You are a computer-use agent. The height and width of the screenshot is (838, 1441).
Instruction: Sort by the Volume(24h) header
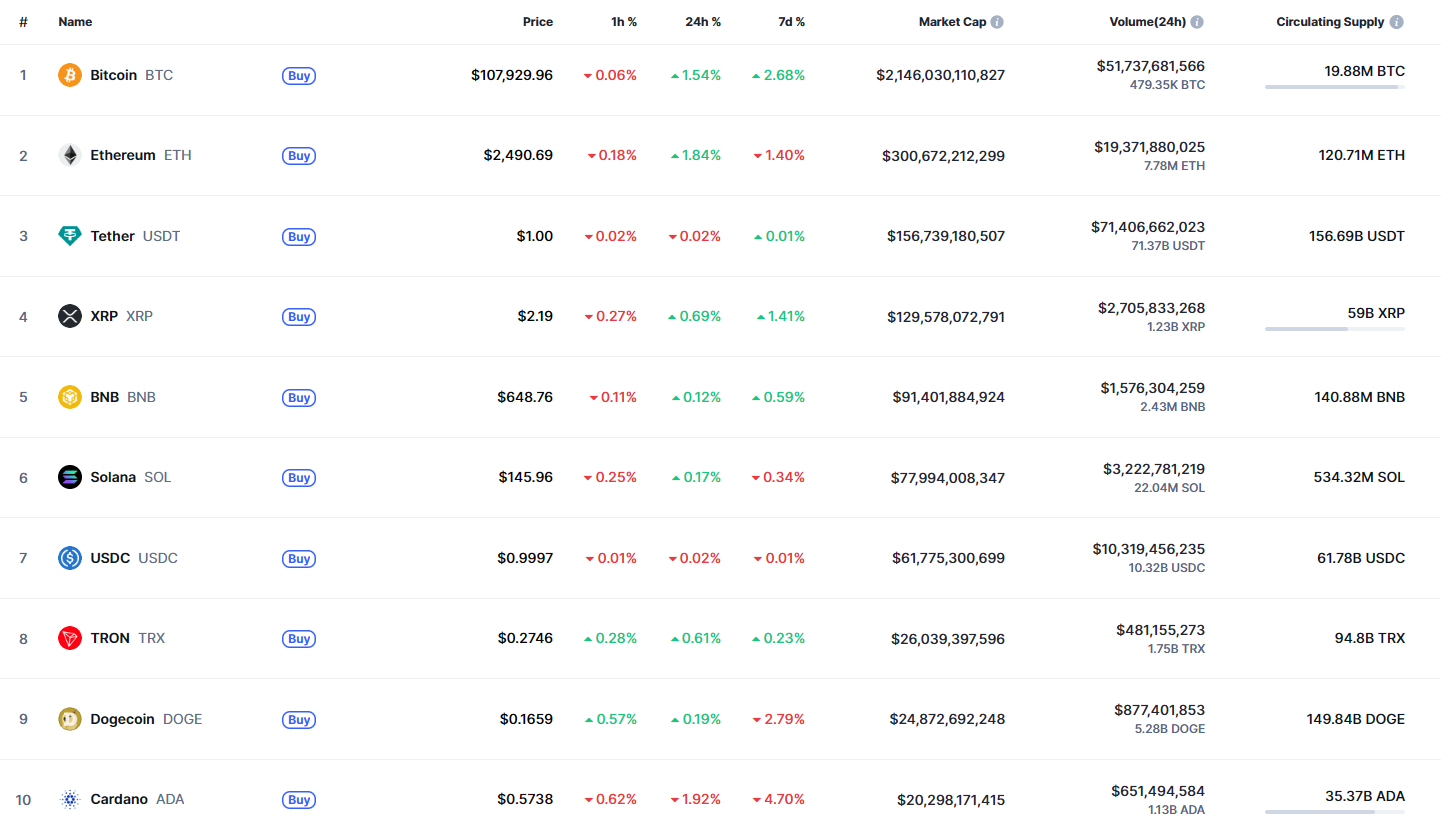pyautogui.click(x=1147, y=22)
